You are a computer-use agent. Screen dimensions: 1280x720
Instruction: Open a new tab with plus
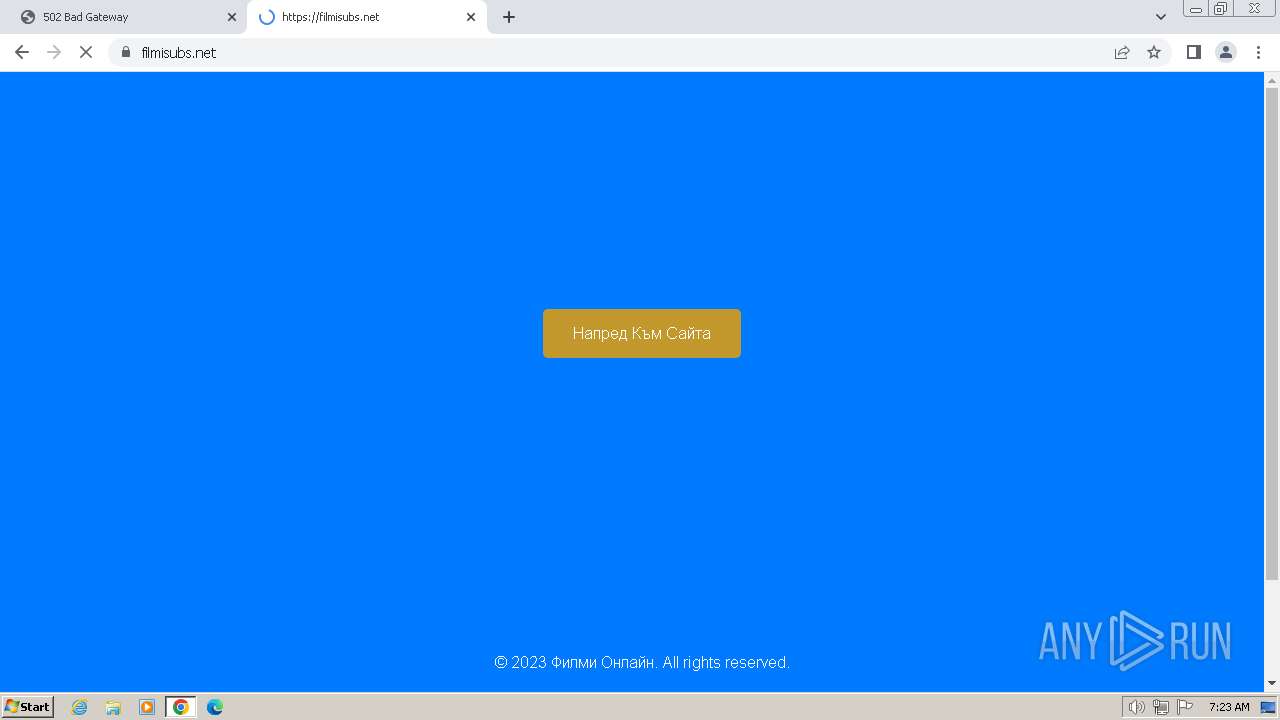(x=509, y=17)
